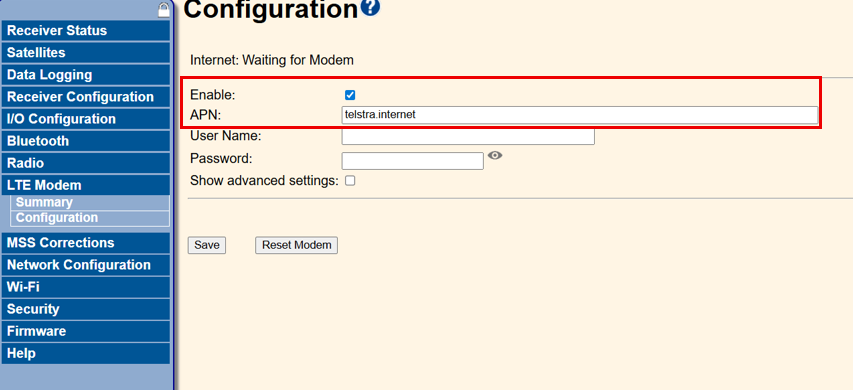
Task: Open the Firmware menu item
Action: coord(86,331)
